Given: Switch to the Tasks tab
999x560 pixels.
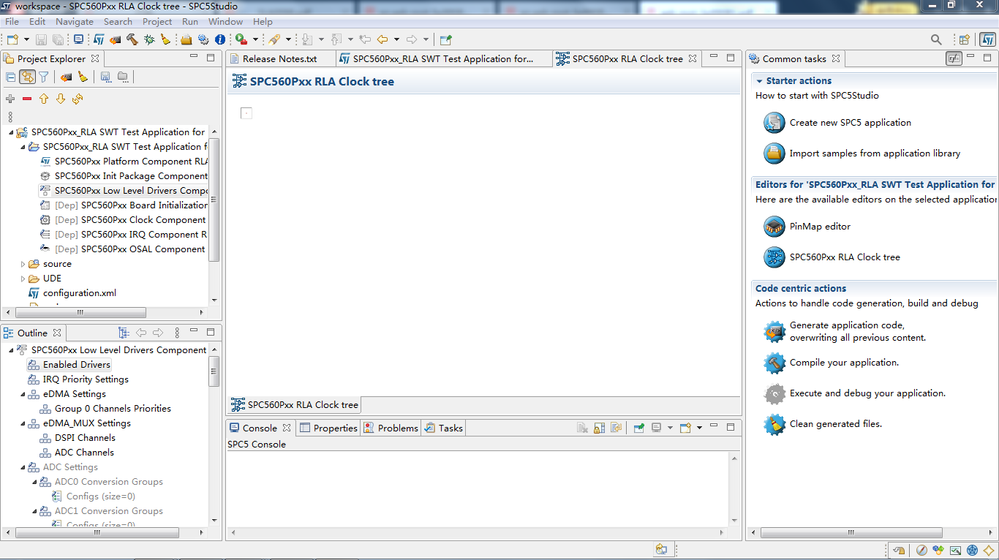Looking at the screenshot, I should point(444,428).
